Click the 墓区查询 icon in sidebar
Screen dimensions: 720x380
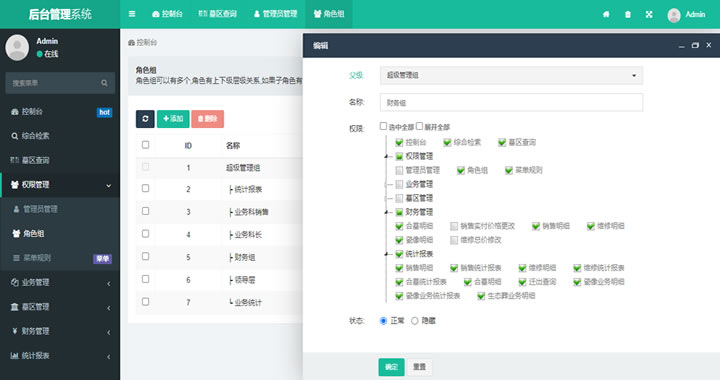[15, 160]
